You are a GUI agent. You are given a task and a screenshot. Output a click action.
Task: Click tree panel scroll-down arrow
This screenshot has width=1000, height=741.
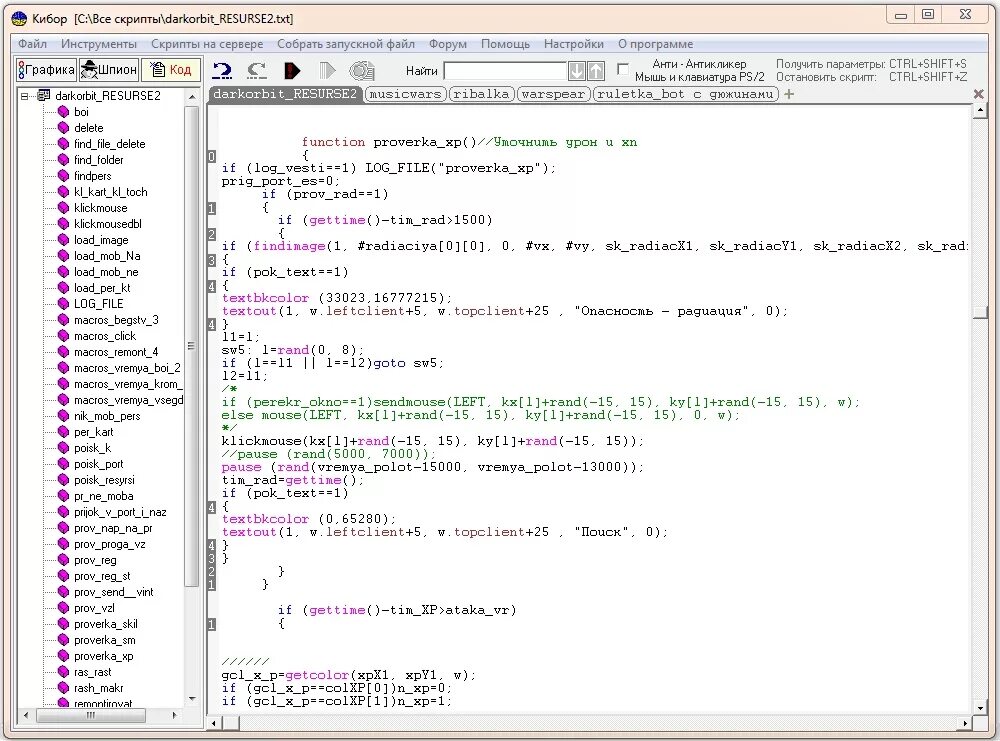192,699
